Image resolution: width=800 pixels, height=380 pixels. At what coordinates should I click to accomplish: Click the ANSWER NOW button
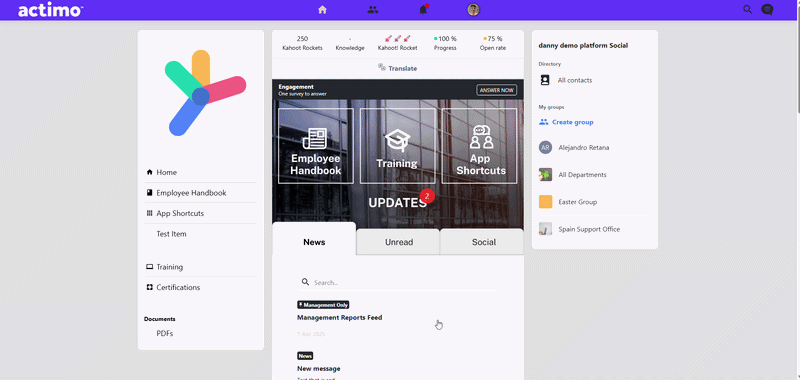tap(496, 90)
